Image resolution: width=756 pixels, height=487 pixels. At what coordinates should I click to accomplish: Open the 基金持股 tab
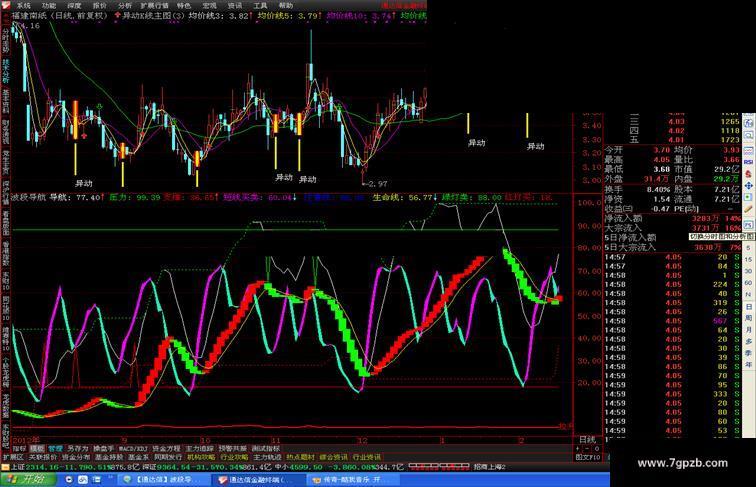pyautogui.click(x=109, y=457)
